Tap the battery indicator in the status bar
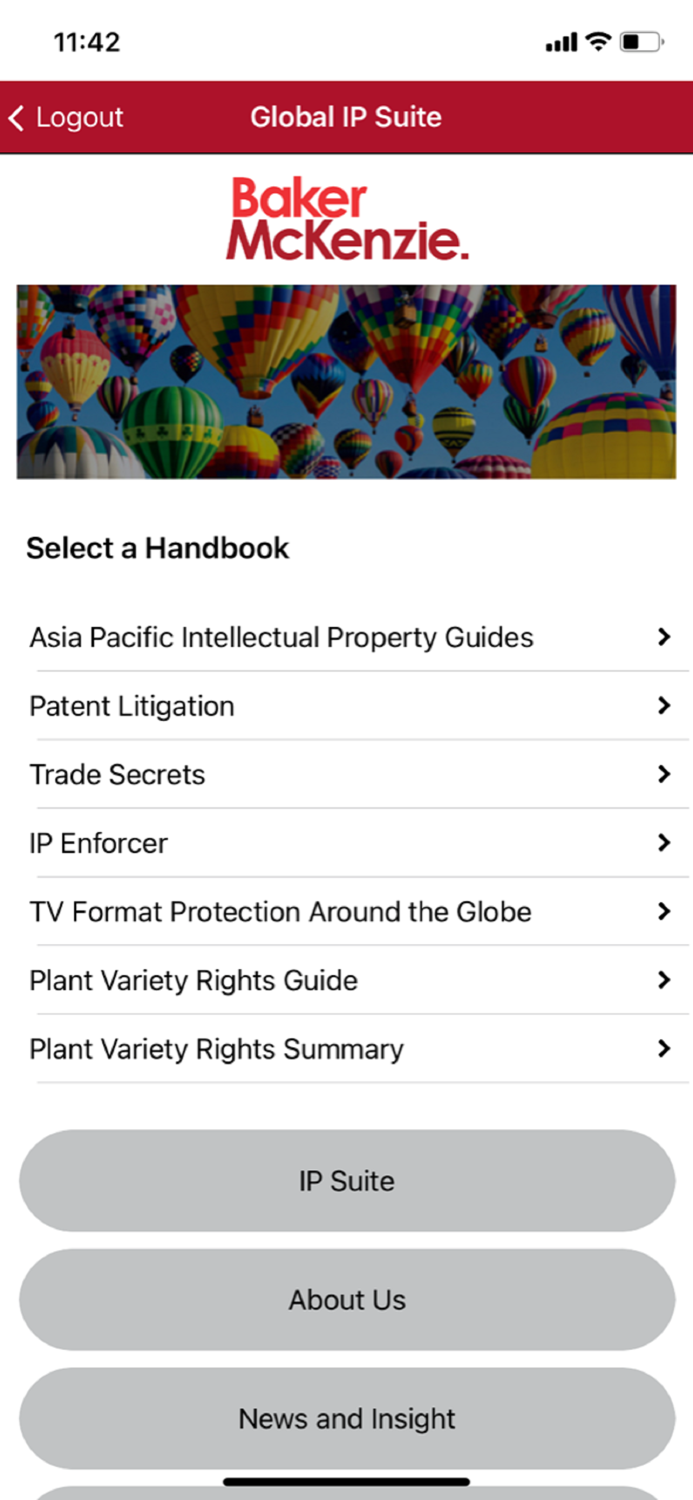The height and width of the screenshot is (1500, 693). [639, 42]
